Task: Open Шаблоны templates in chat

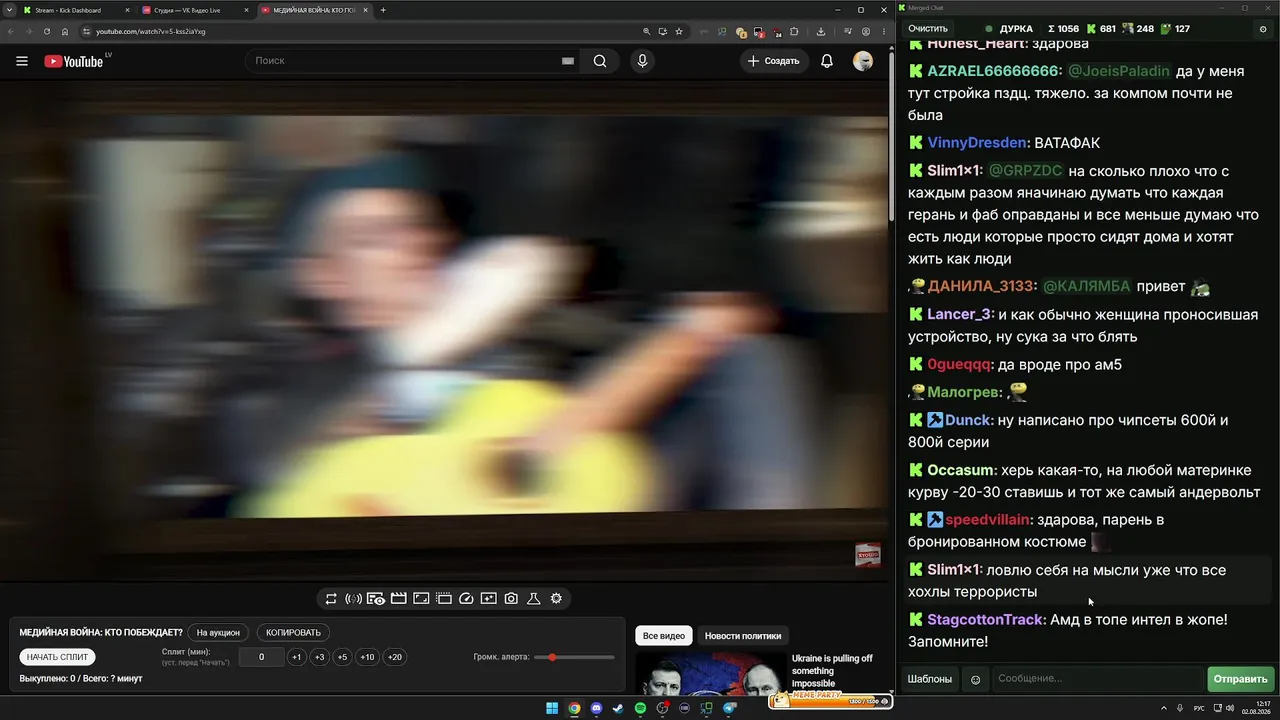Action: 930,679
